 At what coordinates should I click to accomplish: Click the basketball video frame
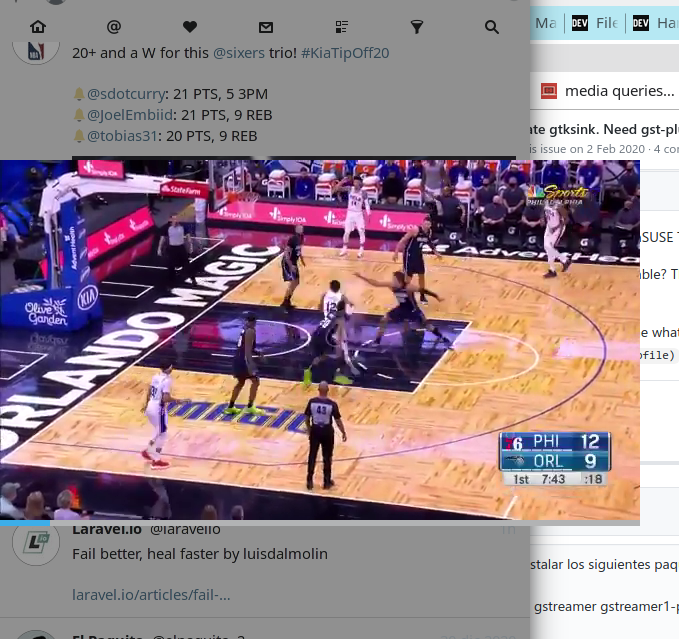[x=320, y=340]
